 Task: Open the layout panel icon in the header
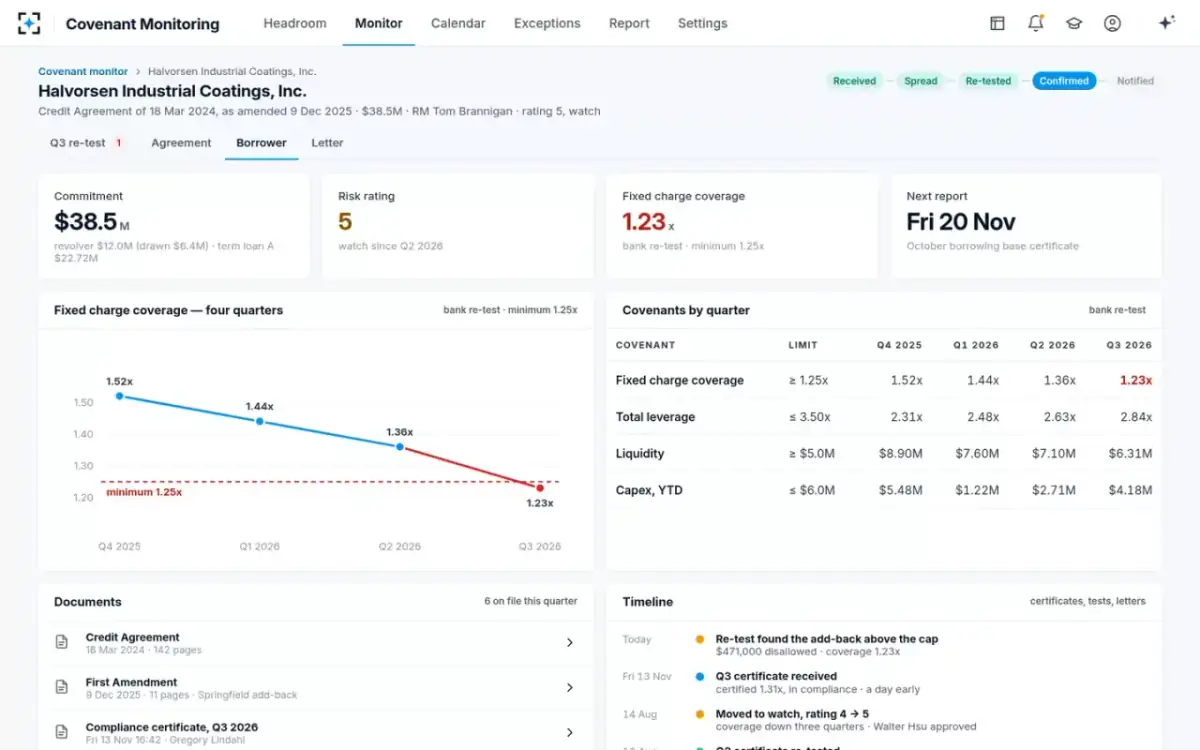click(x=997, y=23)
